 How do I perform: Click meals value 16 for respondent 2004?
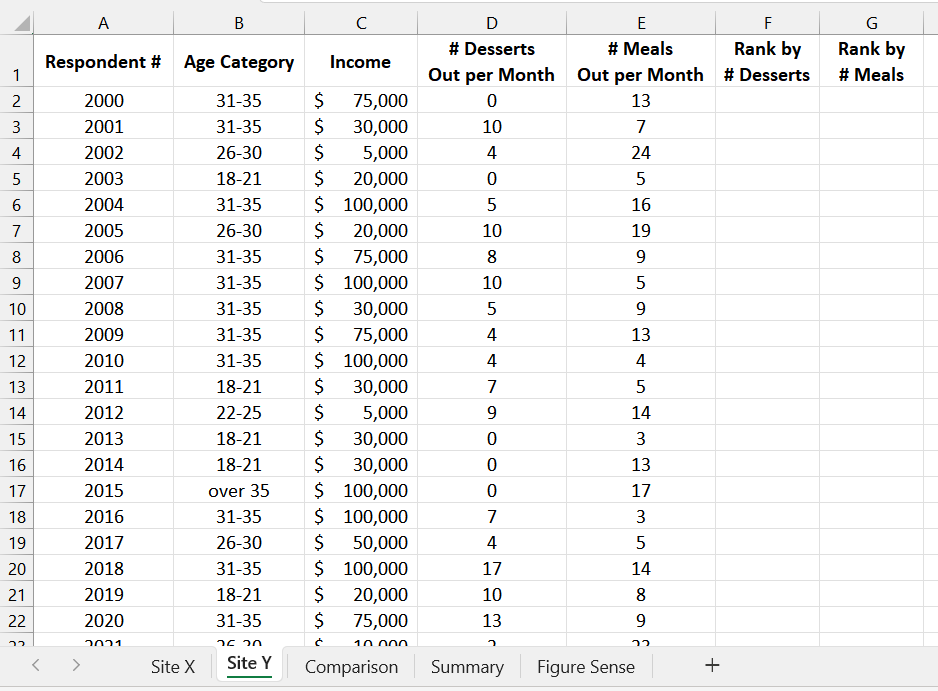tap(641, 205)
